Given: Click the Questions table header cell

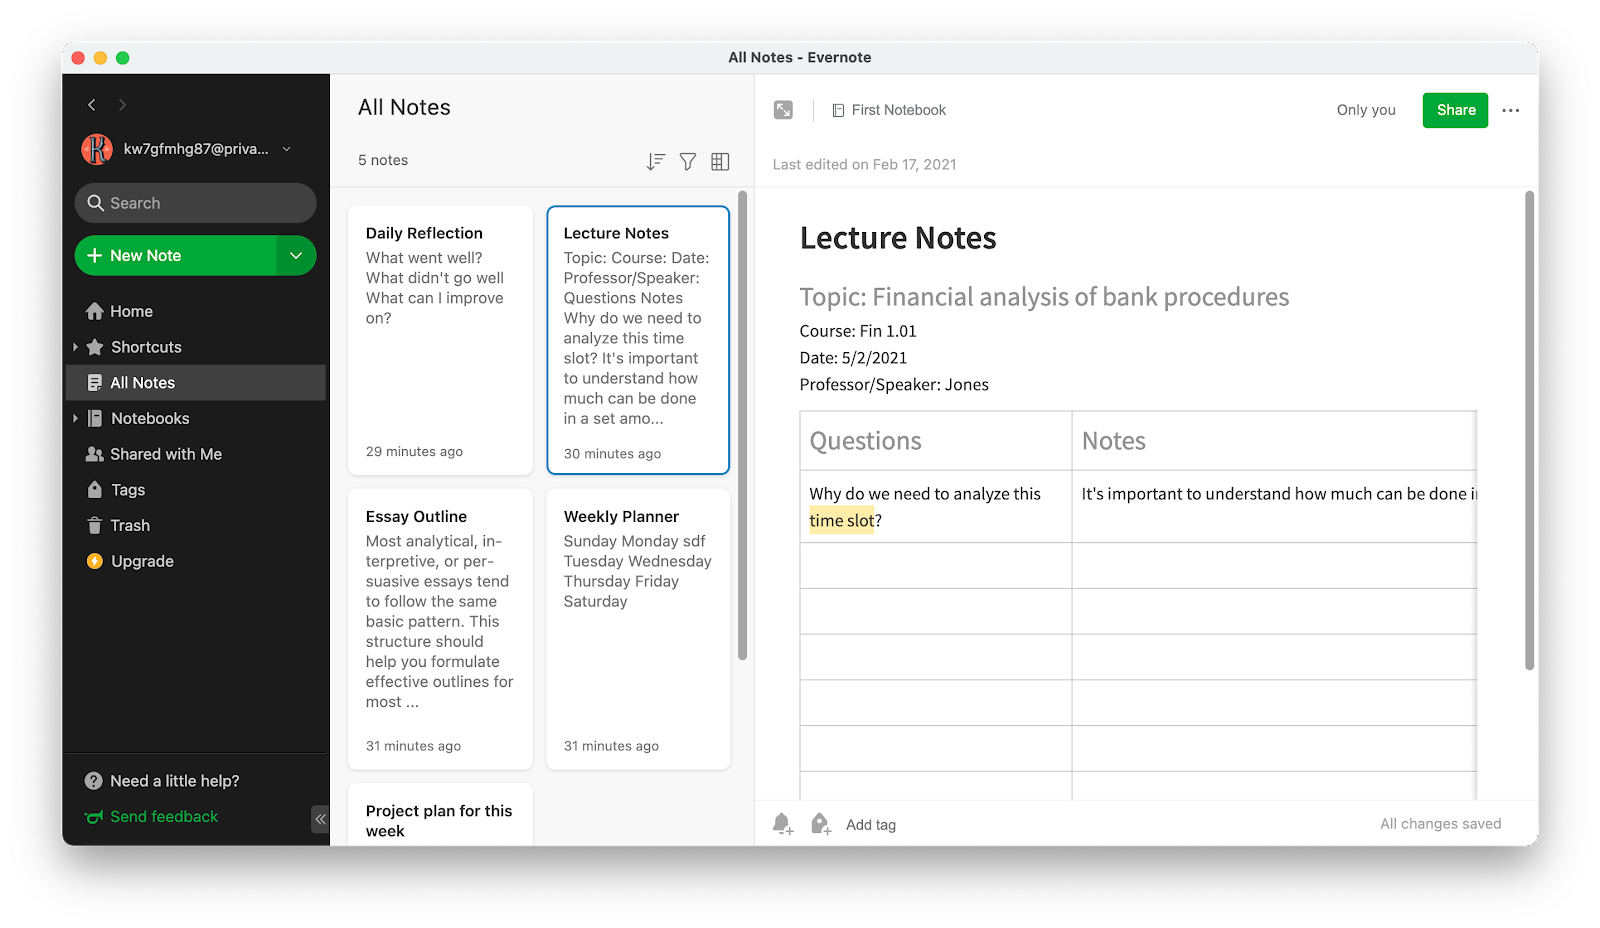Looking at the screenshot, I should 936,441.
